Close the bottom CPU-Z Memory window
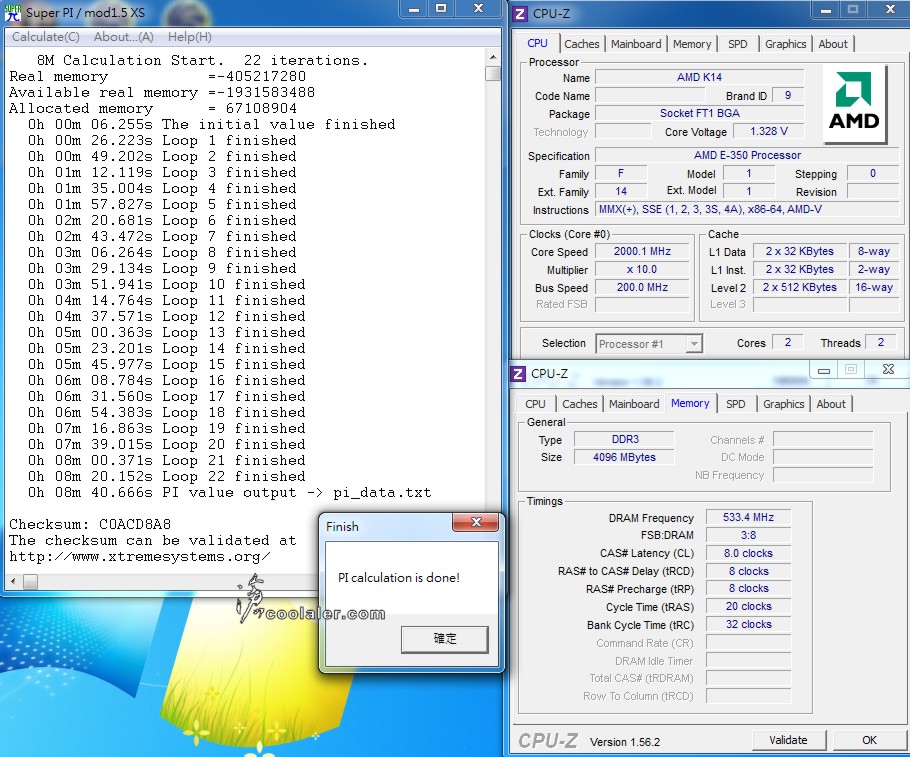Screen dimensions: 910x757 [x=887, y=369]
